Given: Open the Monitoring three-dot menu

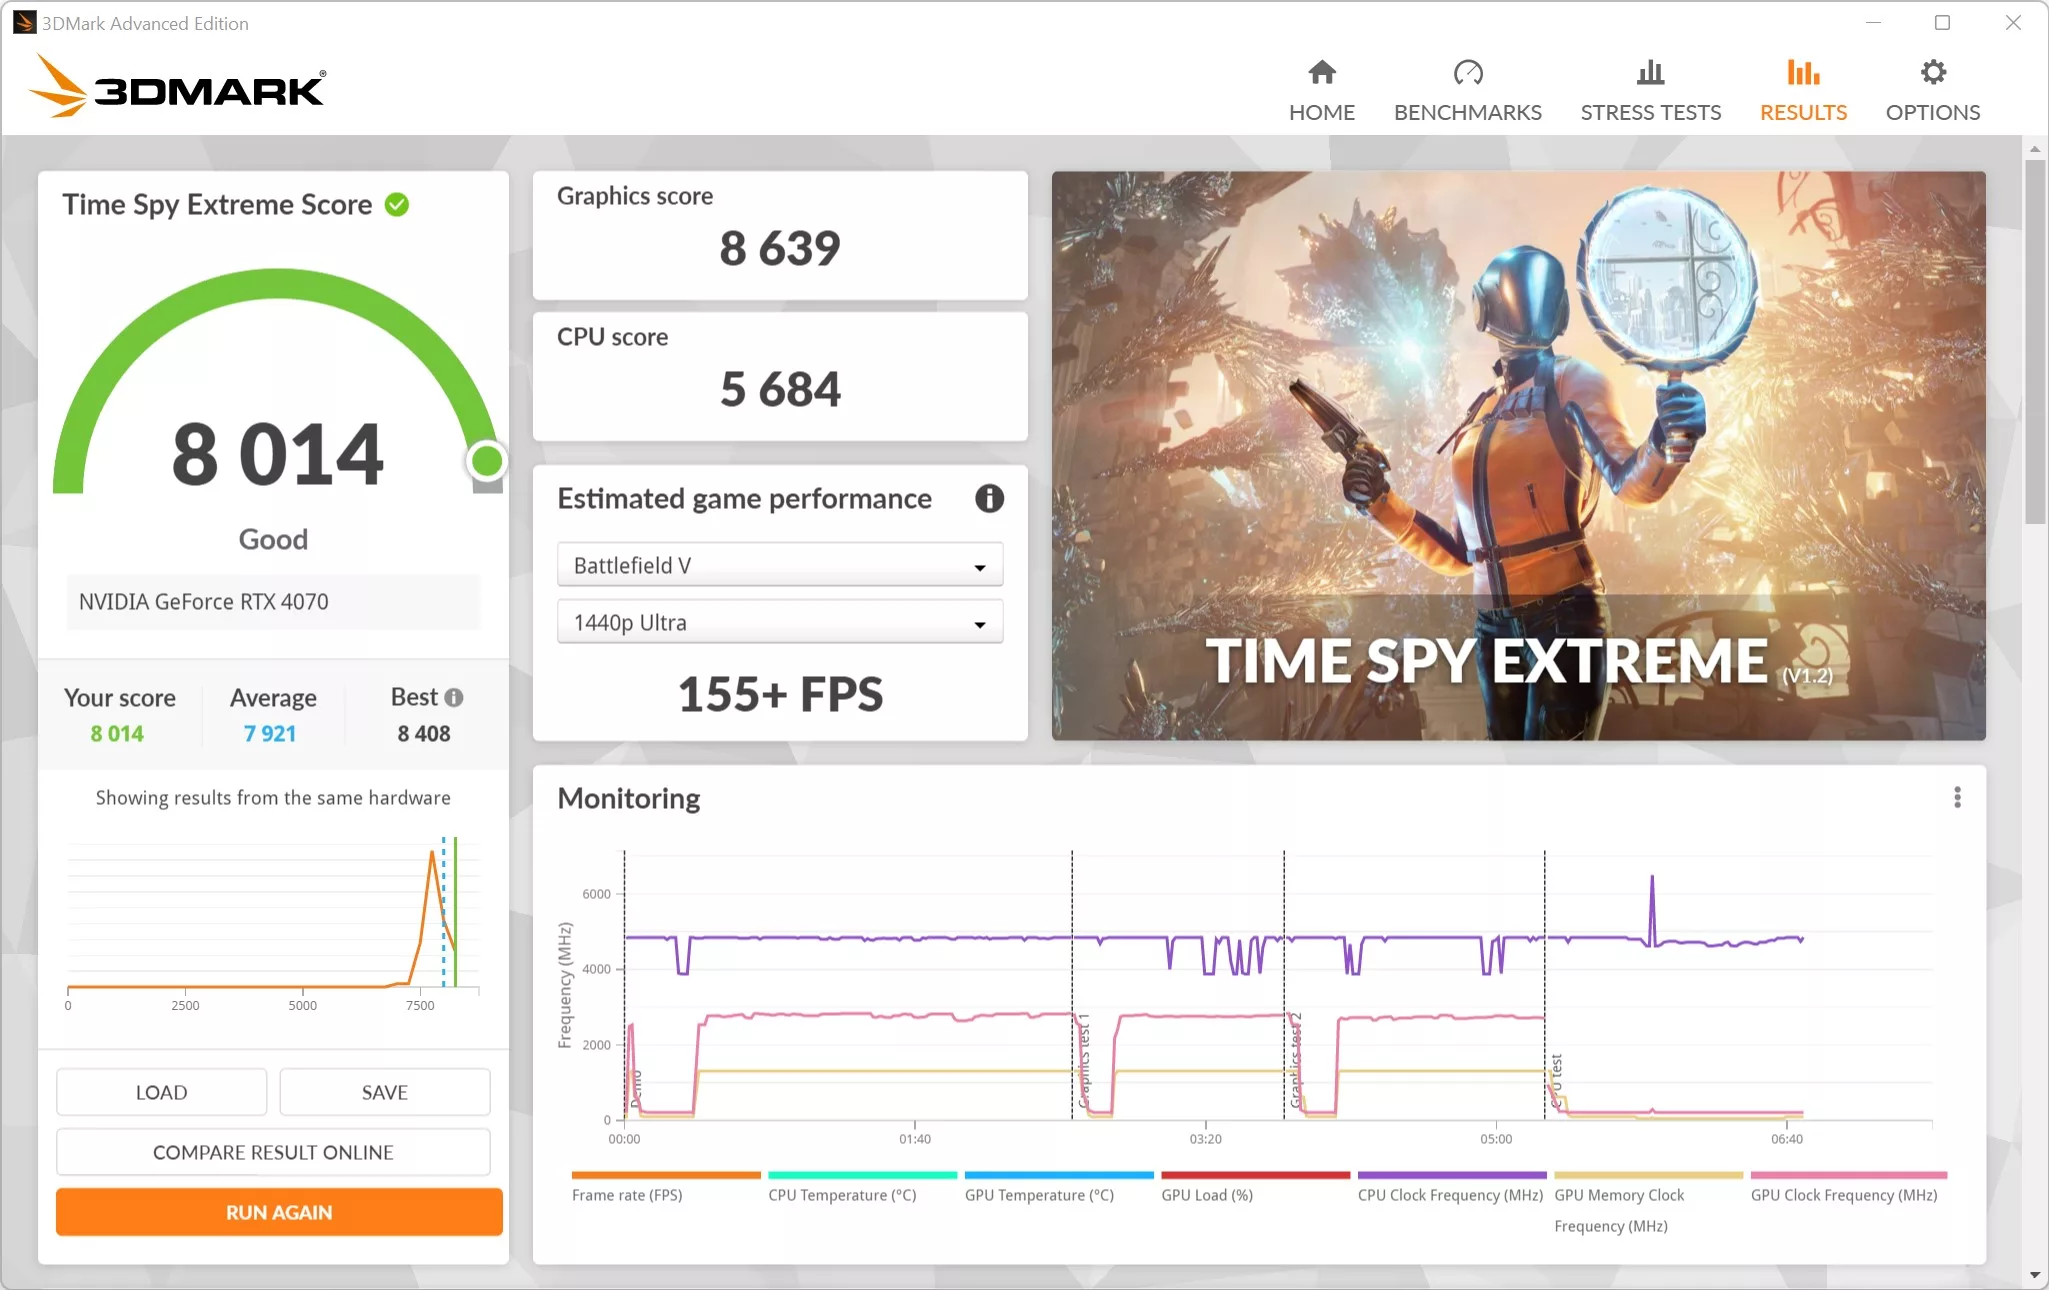Looking at the screenshot, I should pos(1956,797).
